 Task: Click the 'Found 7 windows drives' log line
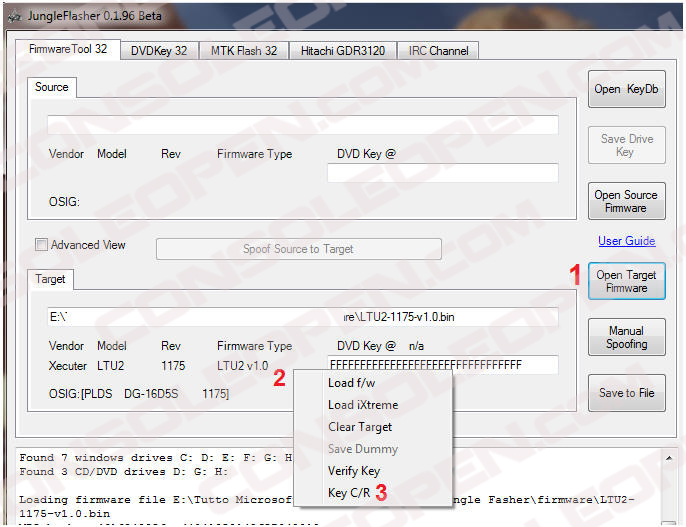pos(155,458)
